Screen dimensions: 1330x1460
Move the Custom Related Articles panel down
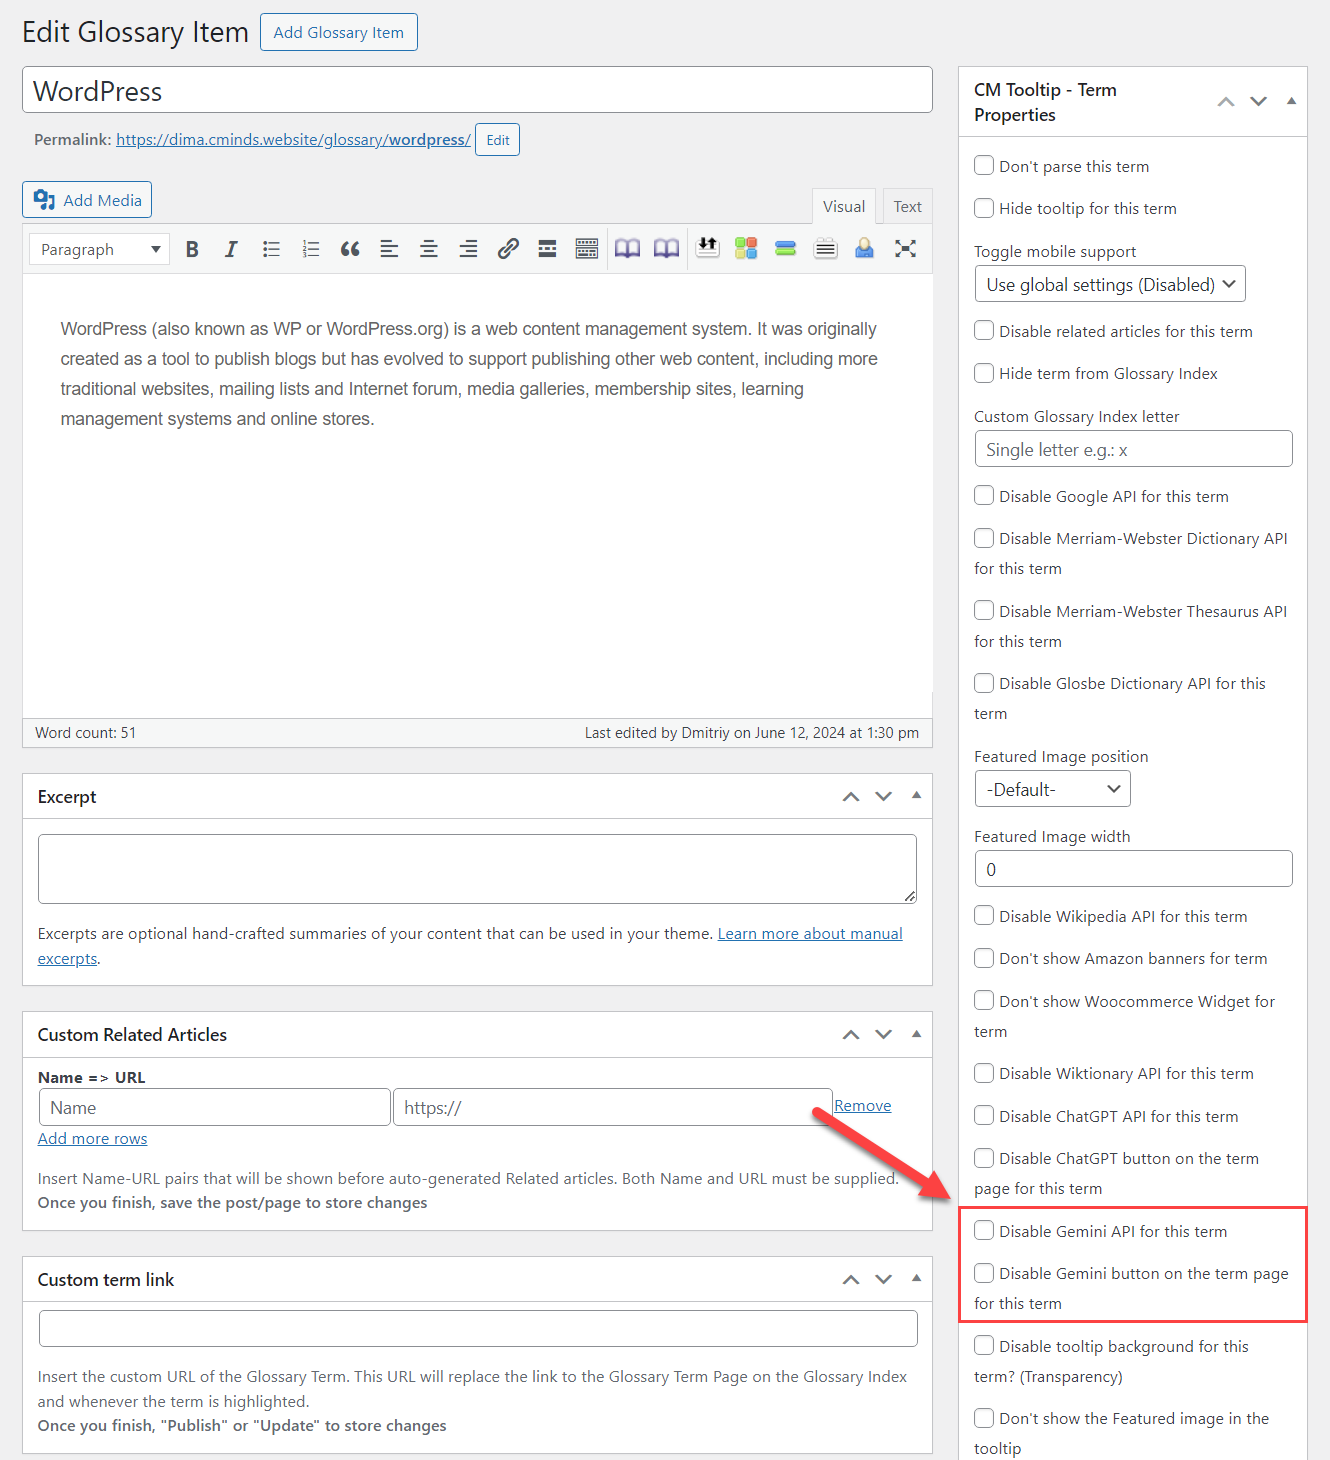tap(884, 1035)
